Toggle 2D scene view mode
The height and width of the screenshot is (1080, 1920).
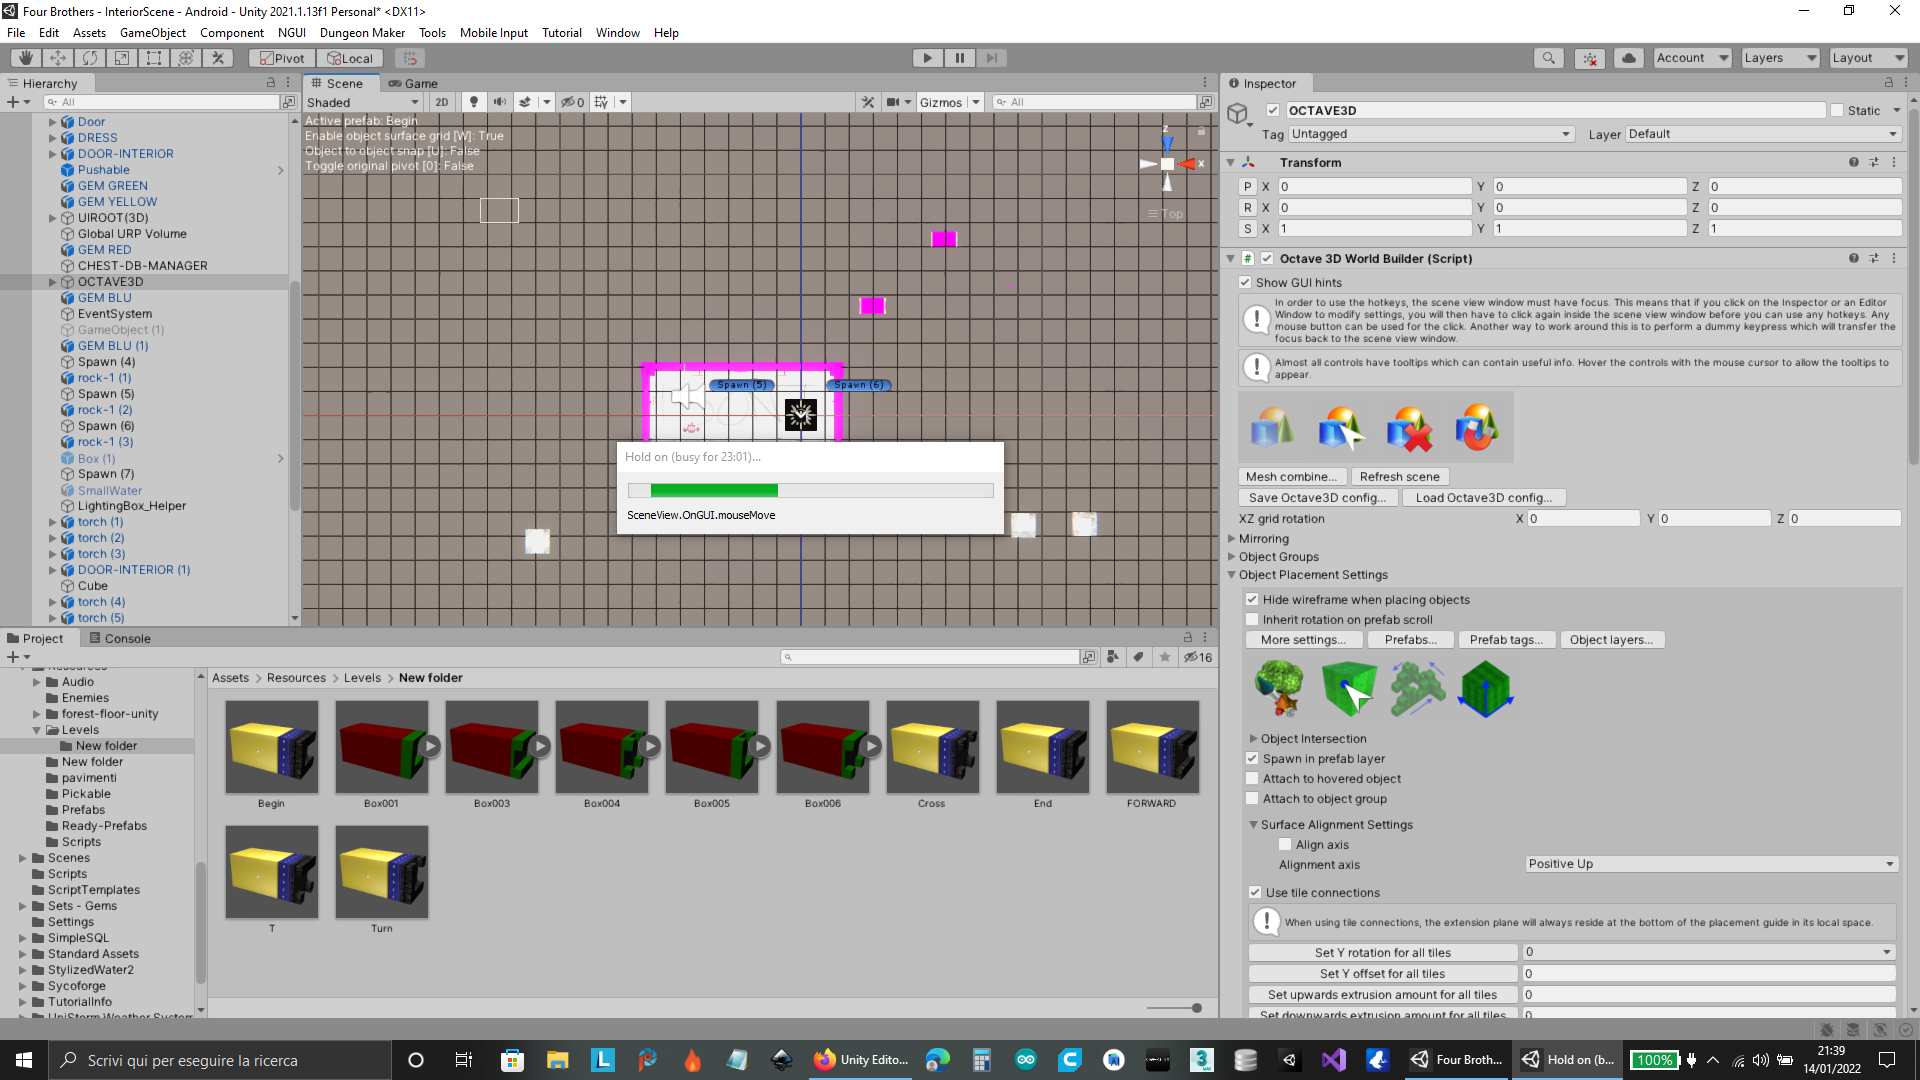(x=442, y=102)
